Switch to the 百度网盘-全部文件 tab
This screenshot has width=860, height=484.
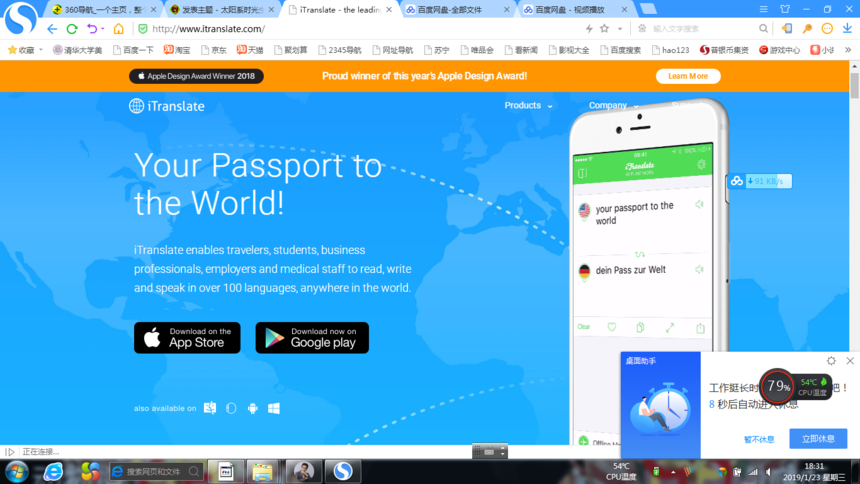[x=457, y=10]
